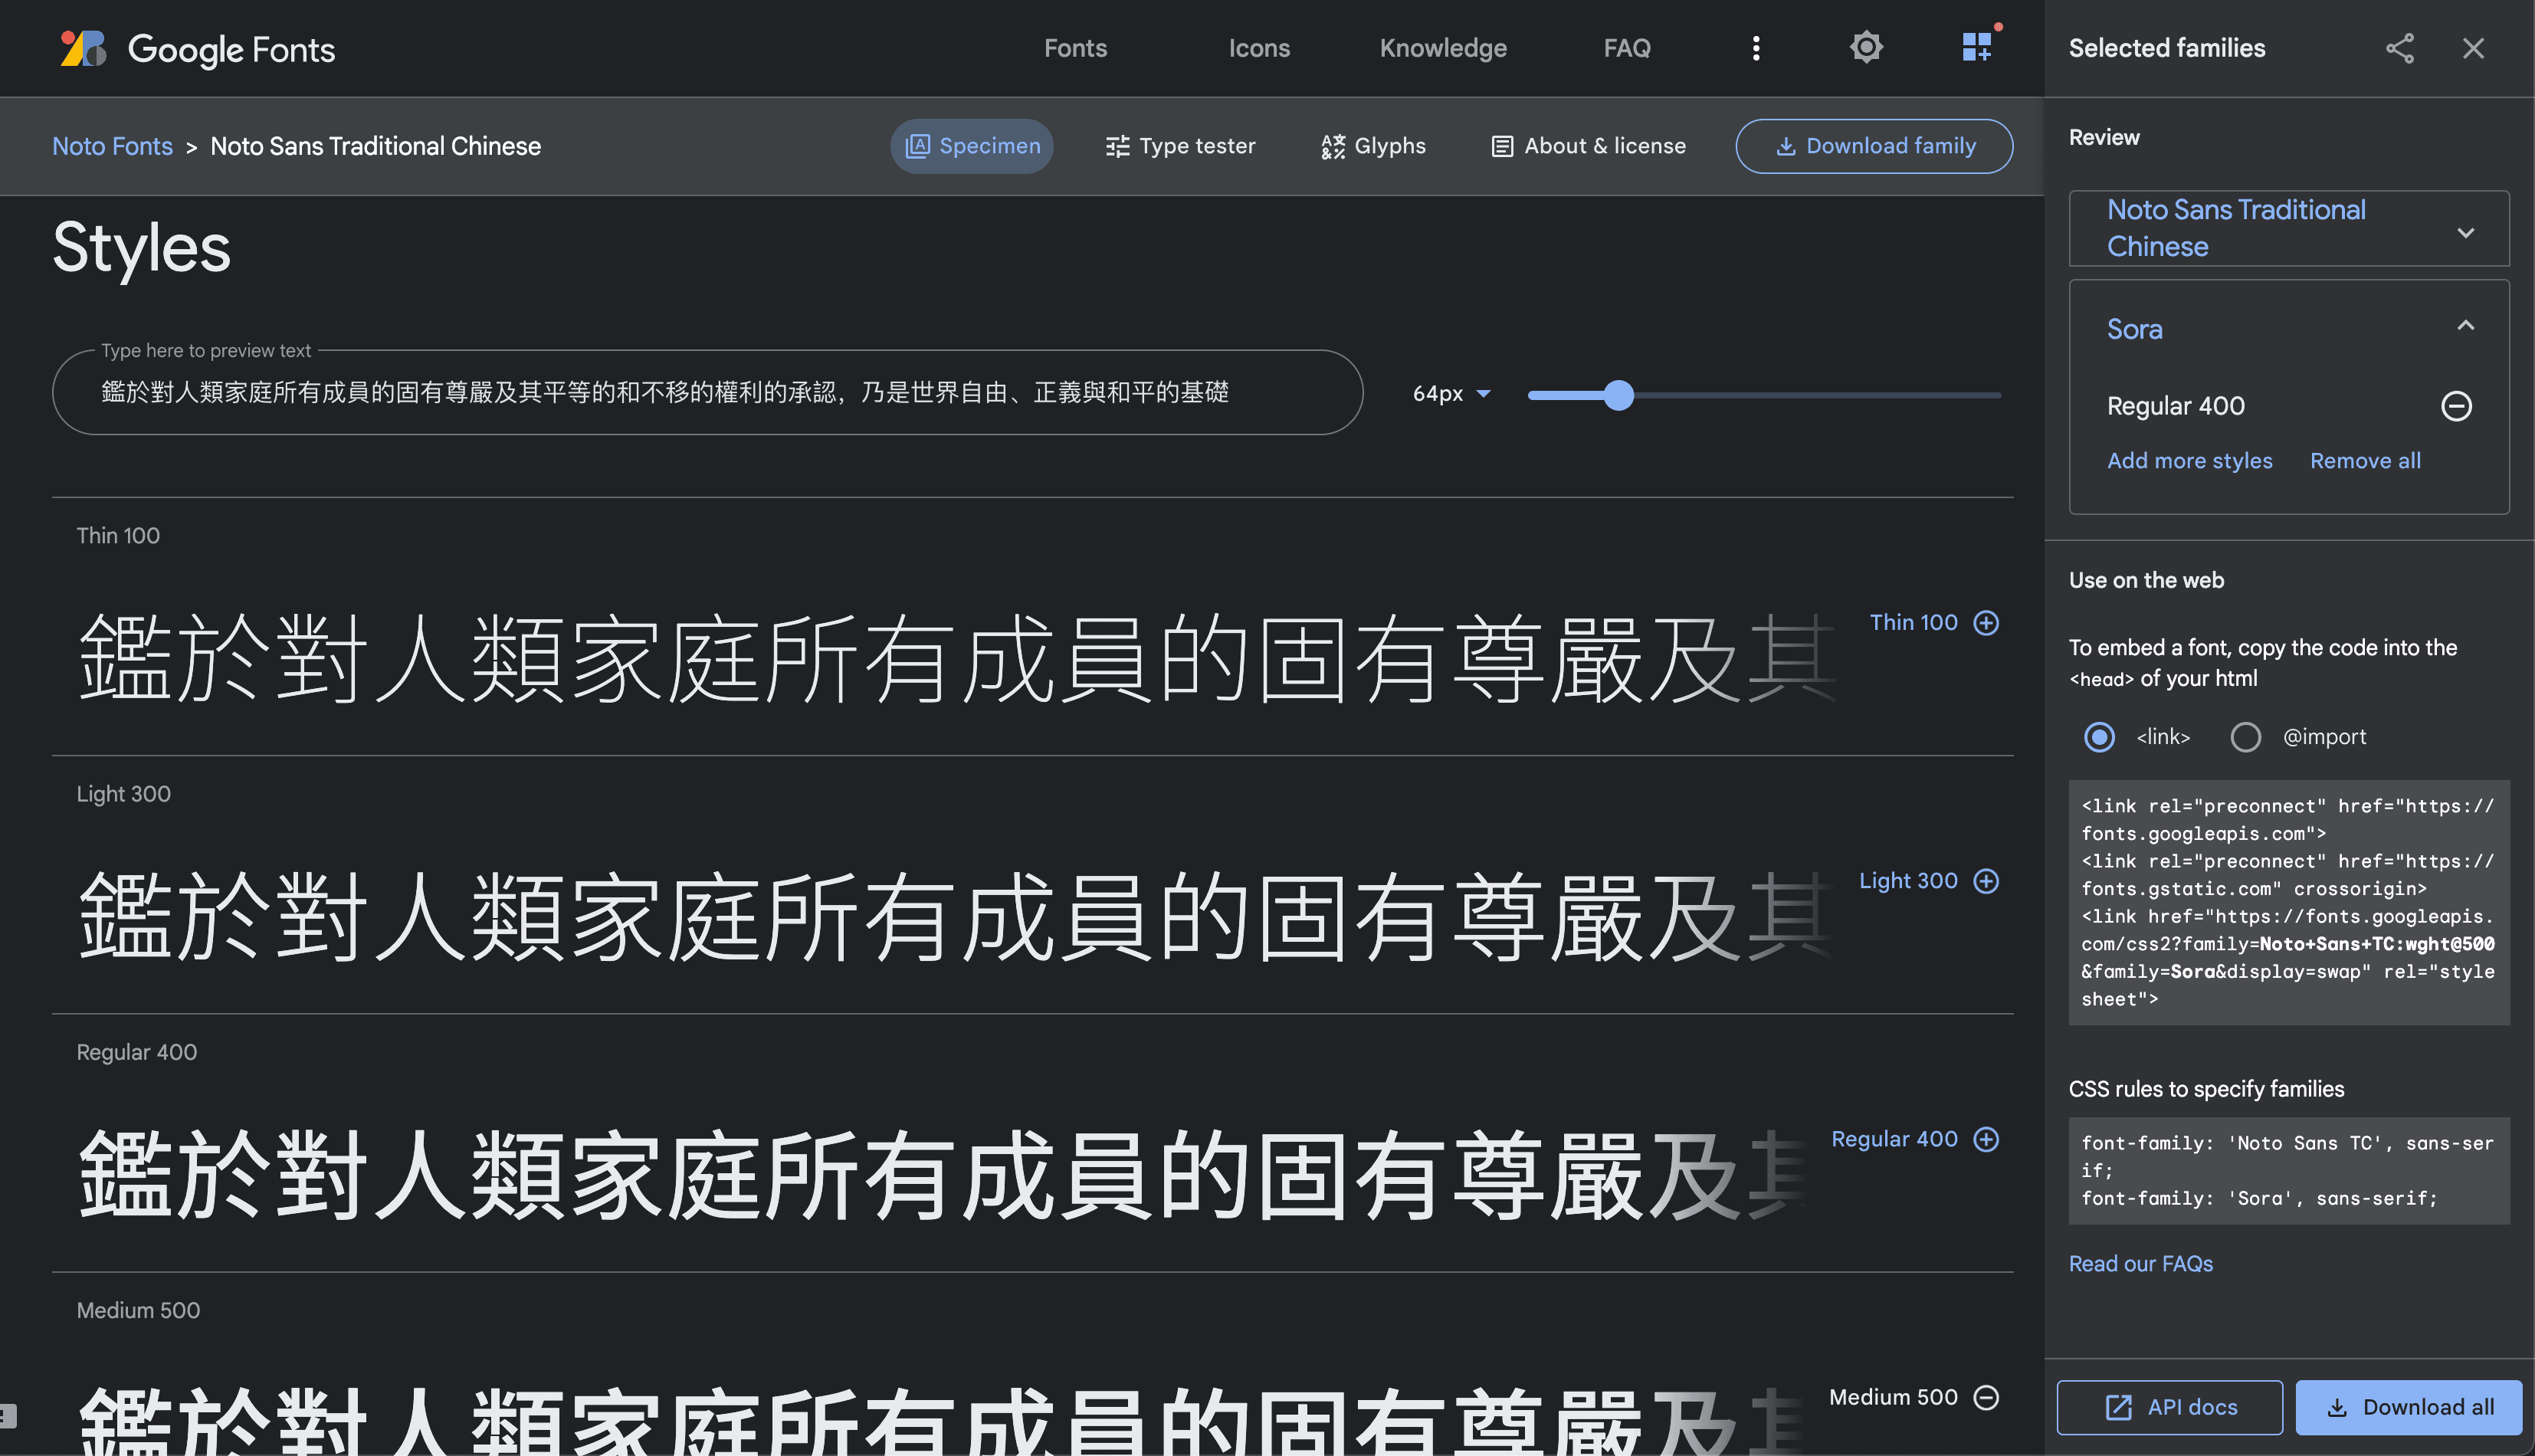Open the Knowledge nav item
The image size is (2535, 1456).
pyautogui.click(x=1442, y=48)
